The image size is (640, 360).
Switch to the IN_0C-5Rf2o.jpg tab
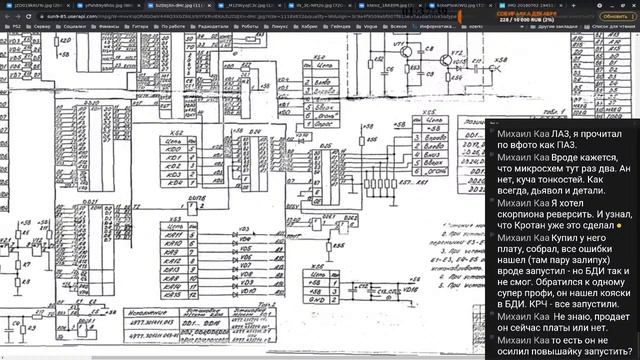click(x=320, y=6)
